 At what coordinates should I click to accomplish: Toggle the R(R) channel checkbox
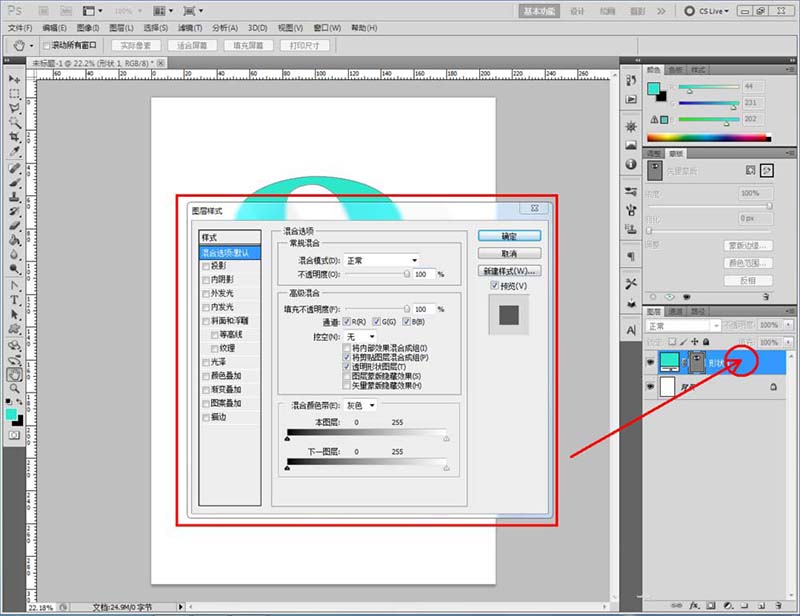(x=347, y=322)
